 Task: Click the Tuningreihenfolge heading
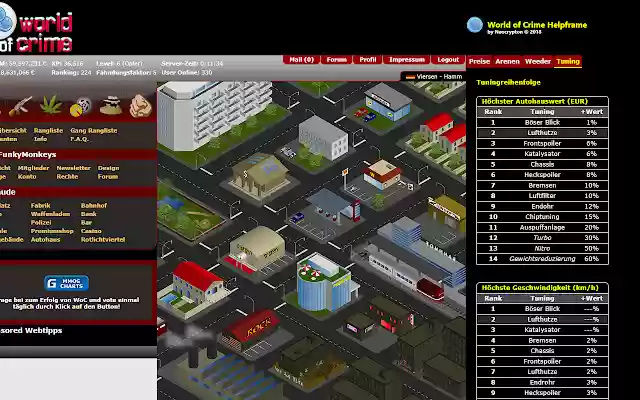pyautogui.click(x=508, y=82)
